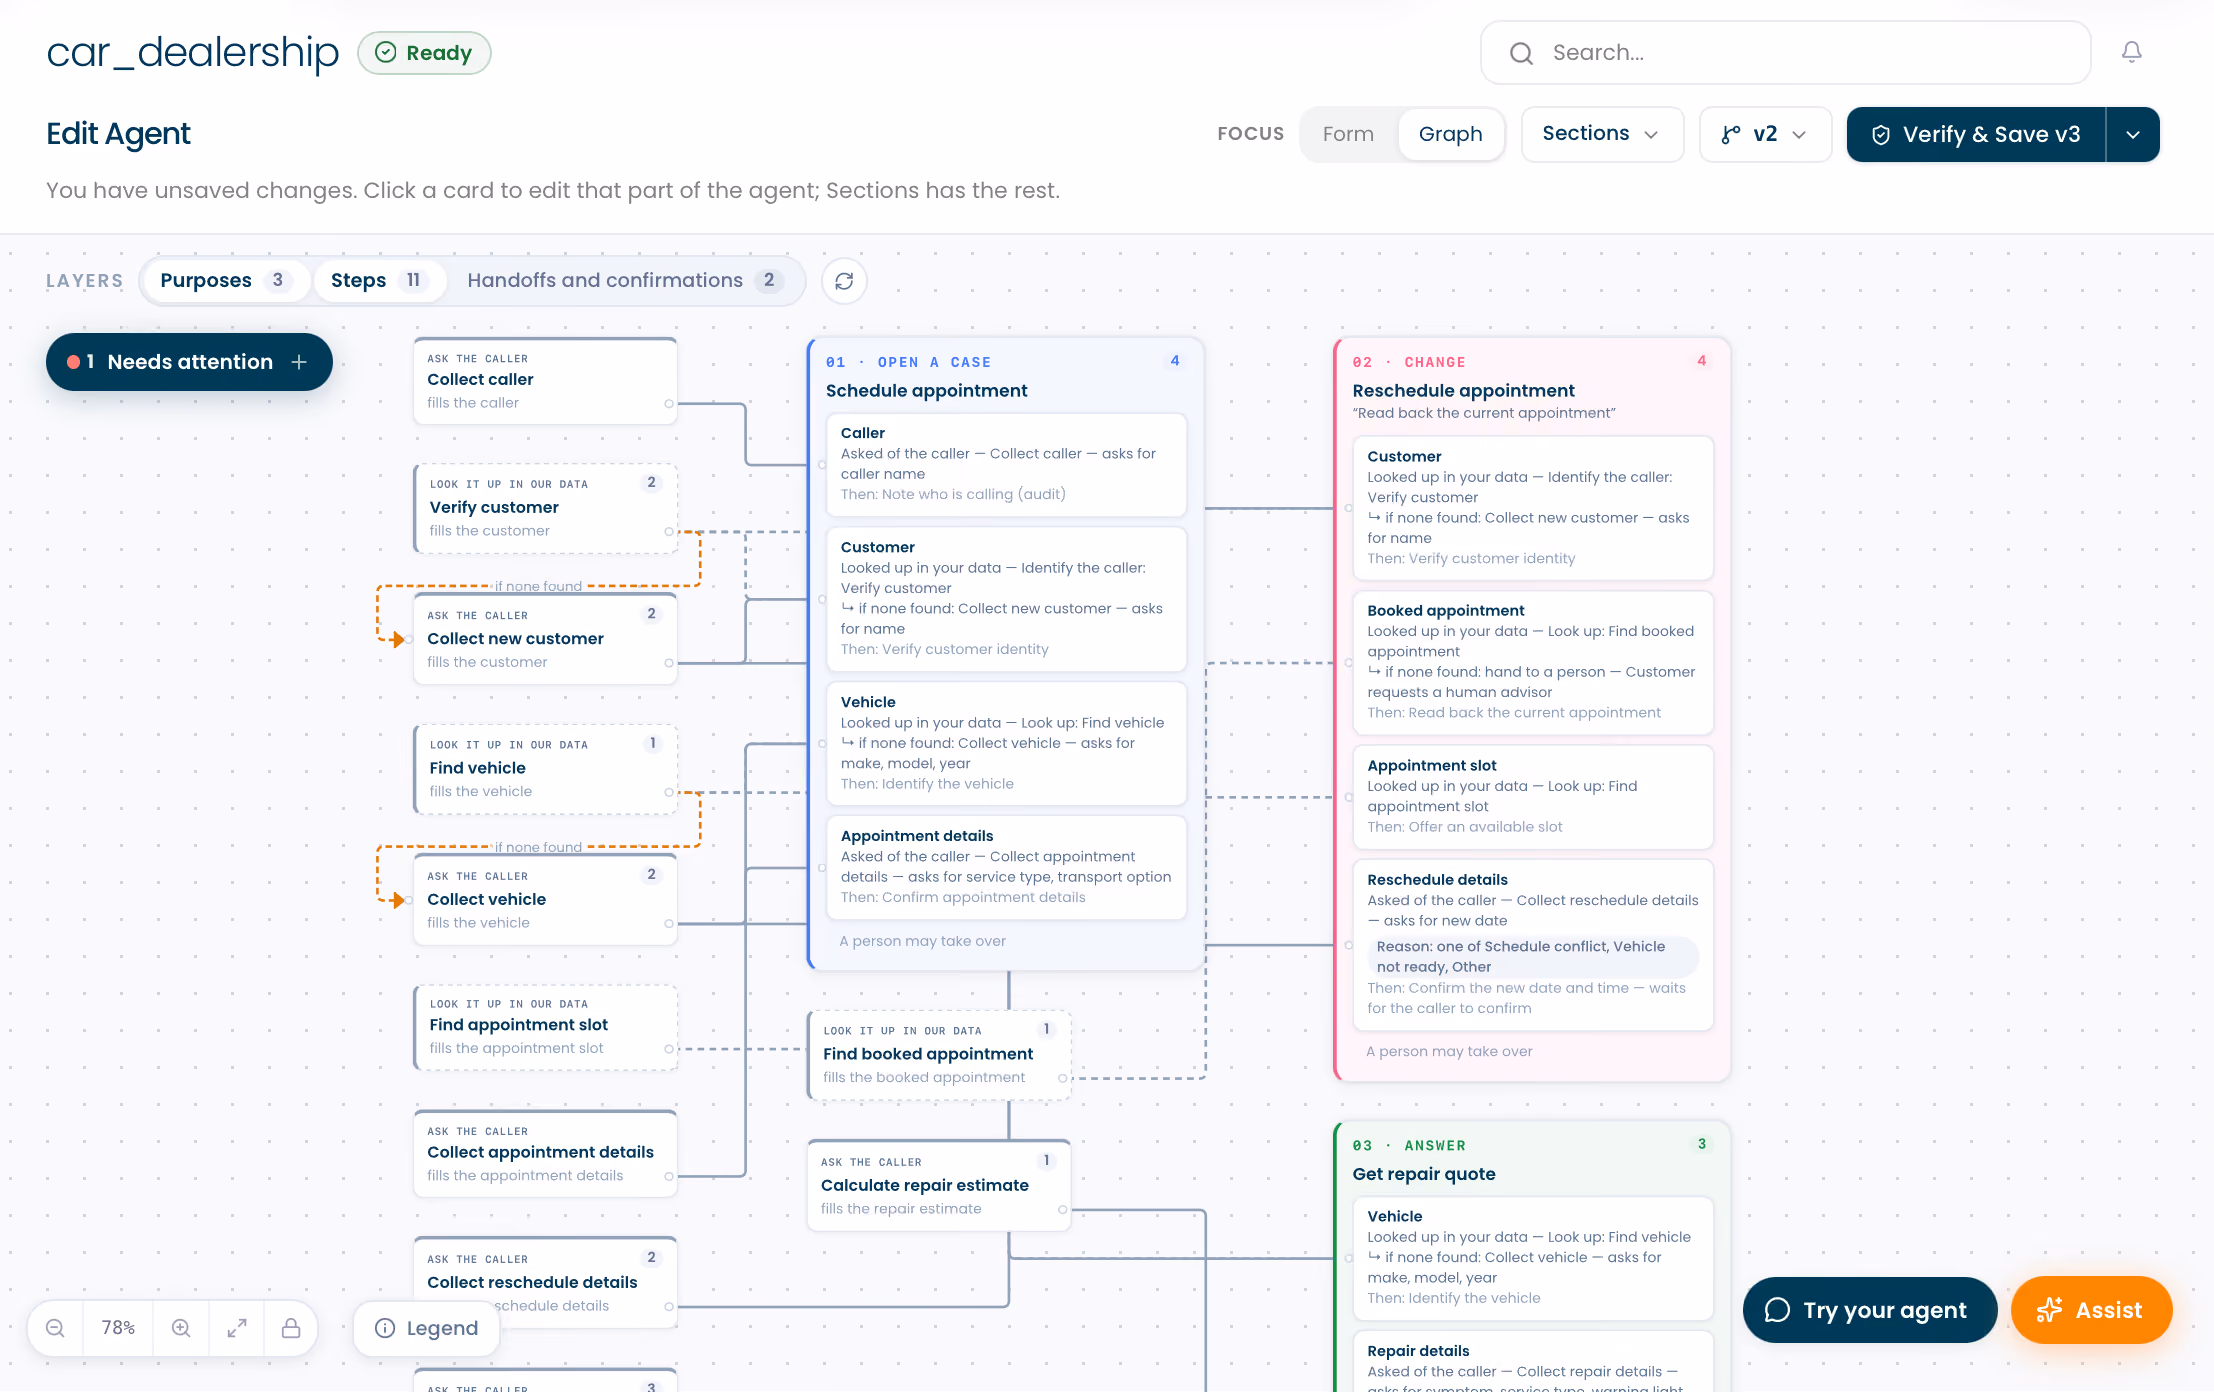The image size is (2214, 1392).
Task: Select the Collect new customer card
Action: [546, 639]
